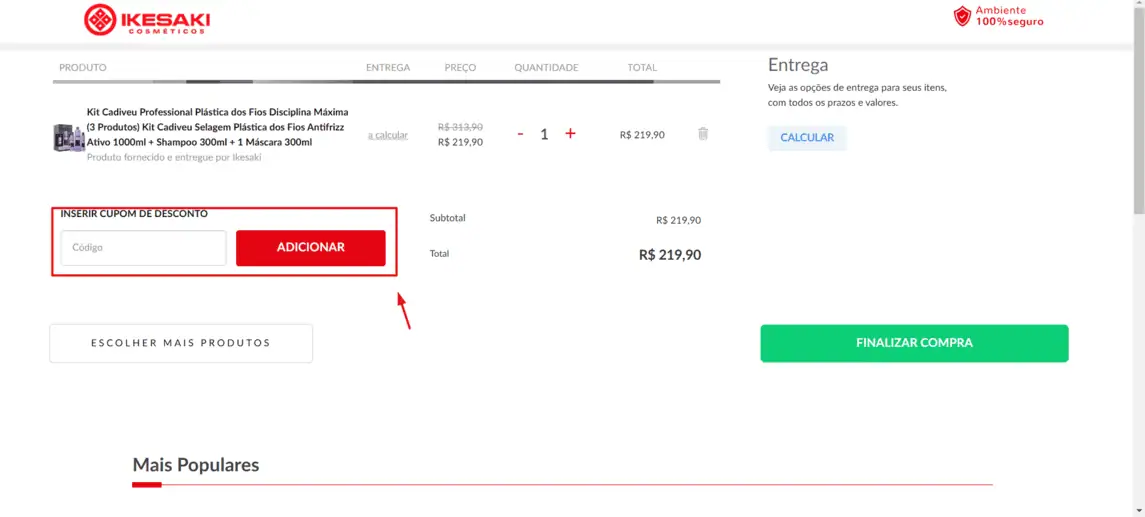Image resolution: width=1145 pixels, height=517 pixels.
Task: Click the Entrega heading
Action: [798, 65]
